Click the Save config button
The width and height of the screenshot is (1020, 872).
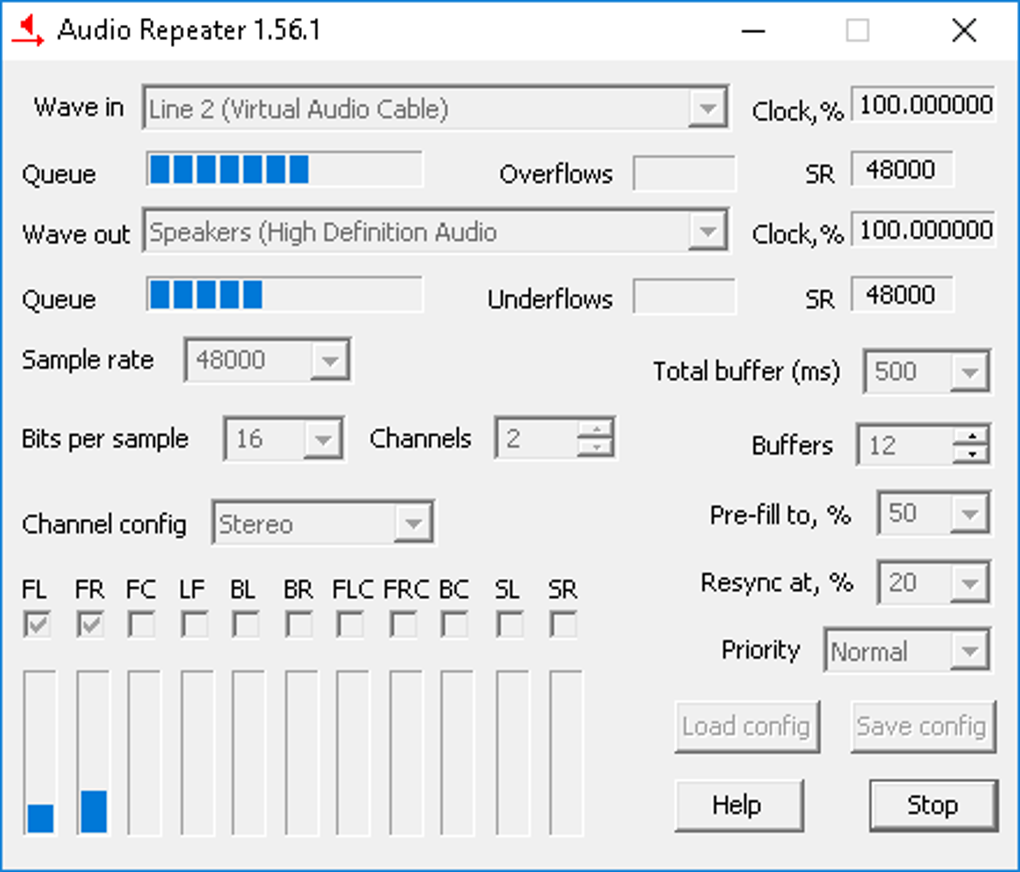923,727
